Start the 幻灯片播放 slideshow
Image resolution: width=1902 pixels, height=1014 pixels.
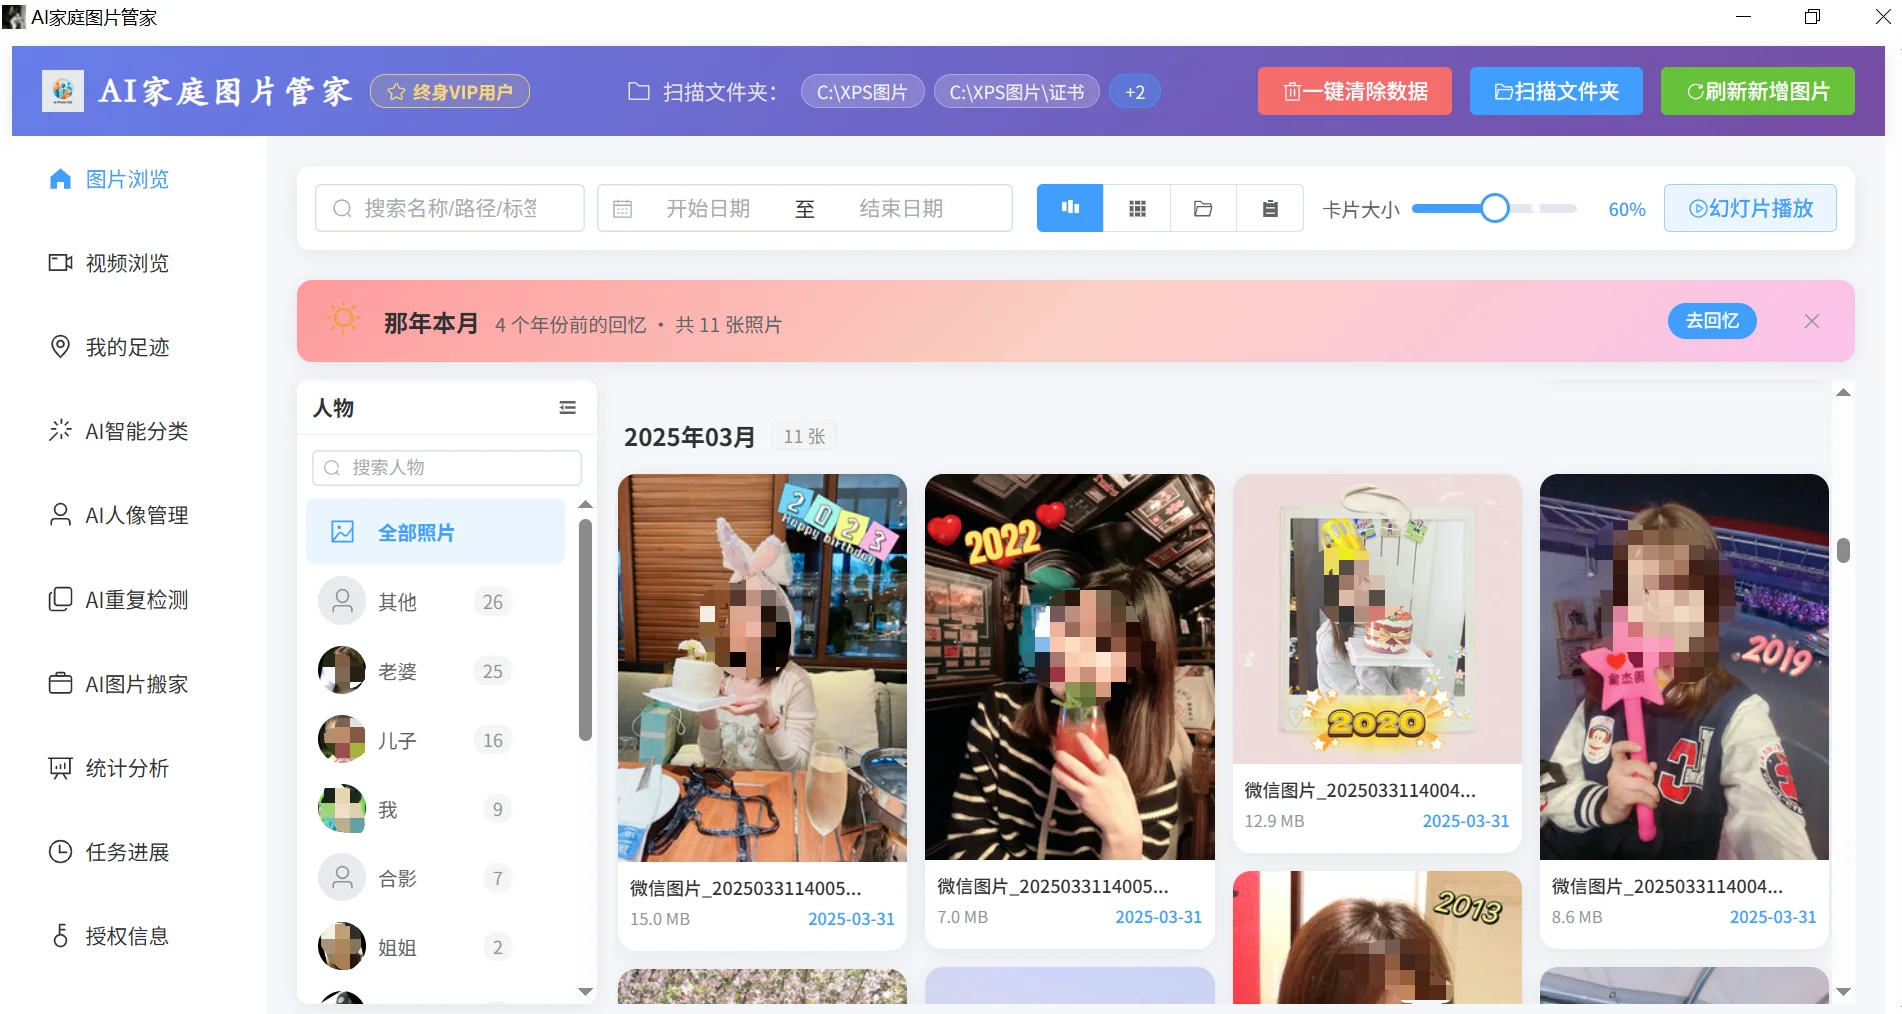click(x=1750, y=208)
